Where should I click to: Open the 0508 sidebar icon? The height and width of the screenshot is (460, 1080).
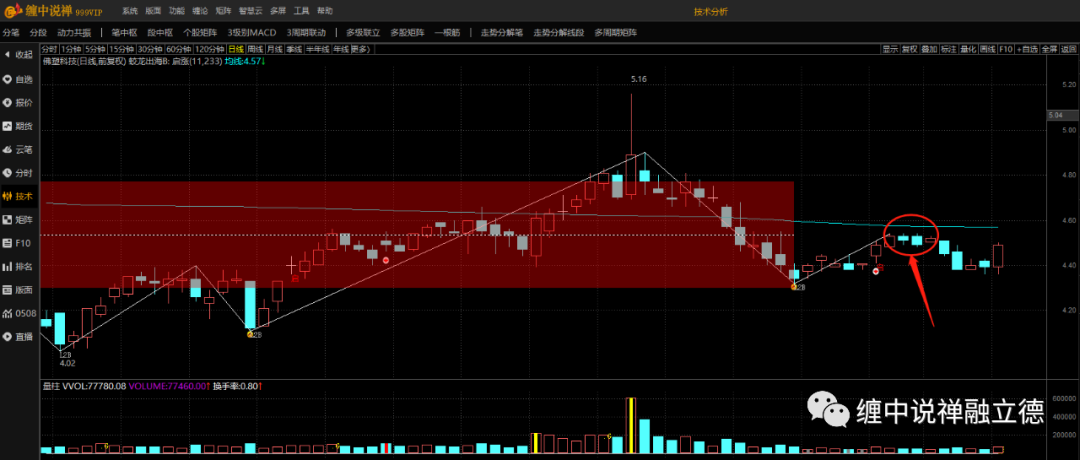pyautogui.click(x=7, y=313)
